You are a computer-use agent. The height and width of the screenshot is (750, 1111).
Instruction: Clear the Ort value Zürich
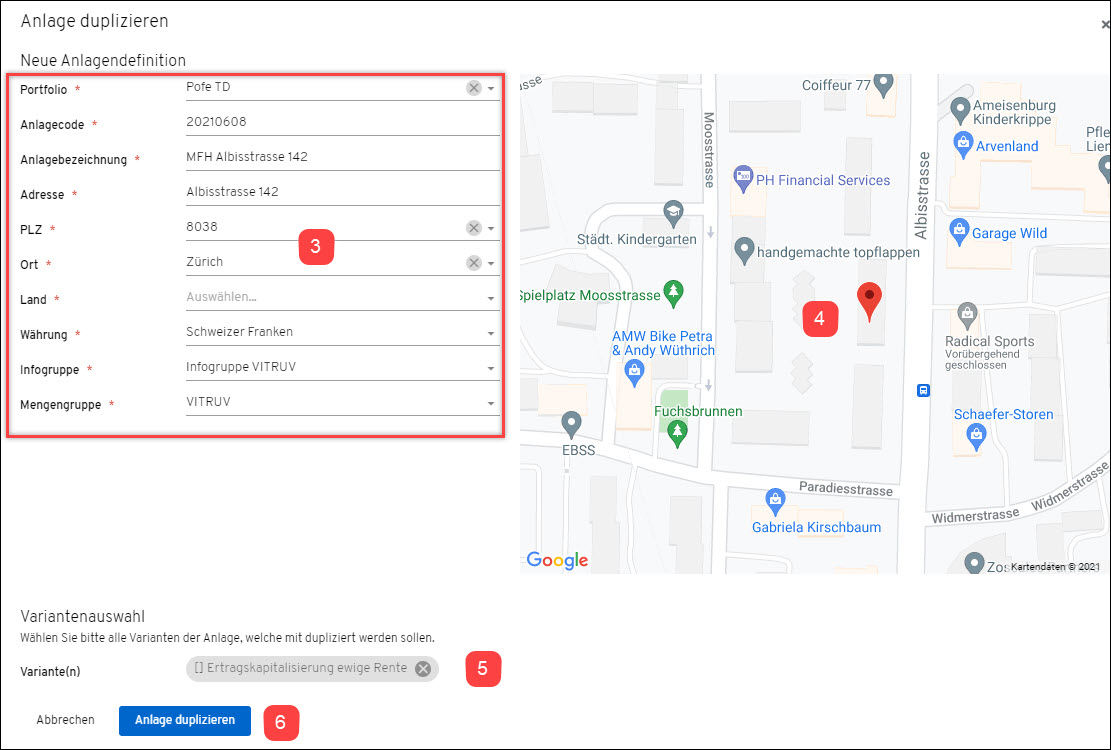473,263
